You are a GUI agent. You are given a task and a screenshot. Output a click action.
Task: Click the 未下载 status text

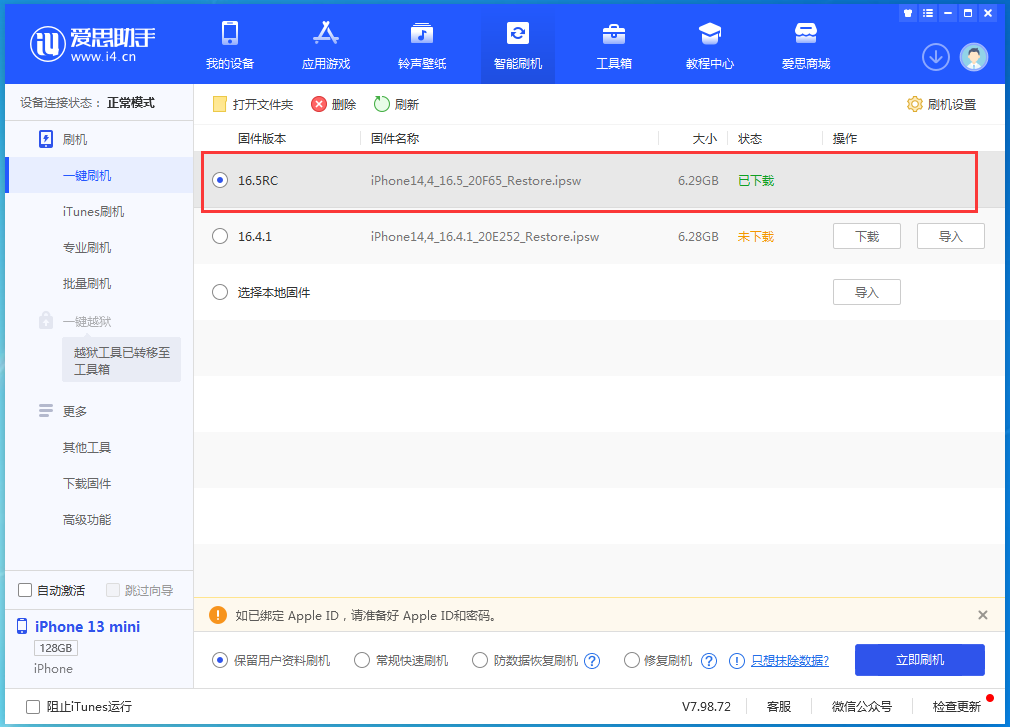pyautogui.click(x=756, y=237)
